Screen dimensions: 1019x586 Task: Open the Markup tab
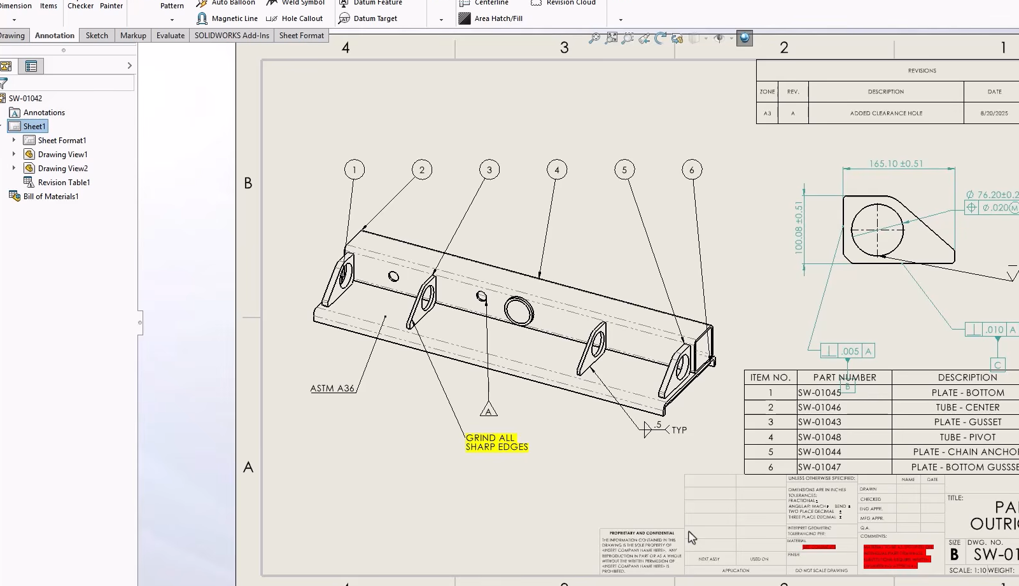[x=133, y=36]
